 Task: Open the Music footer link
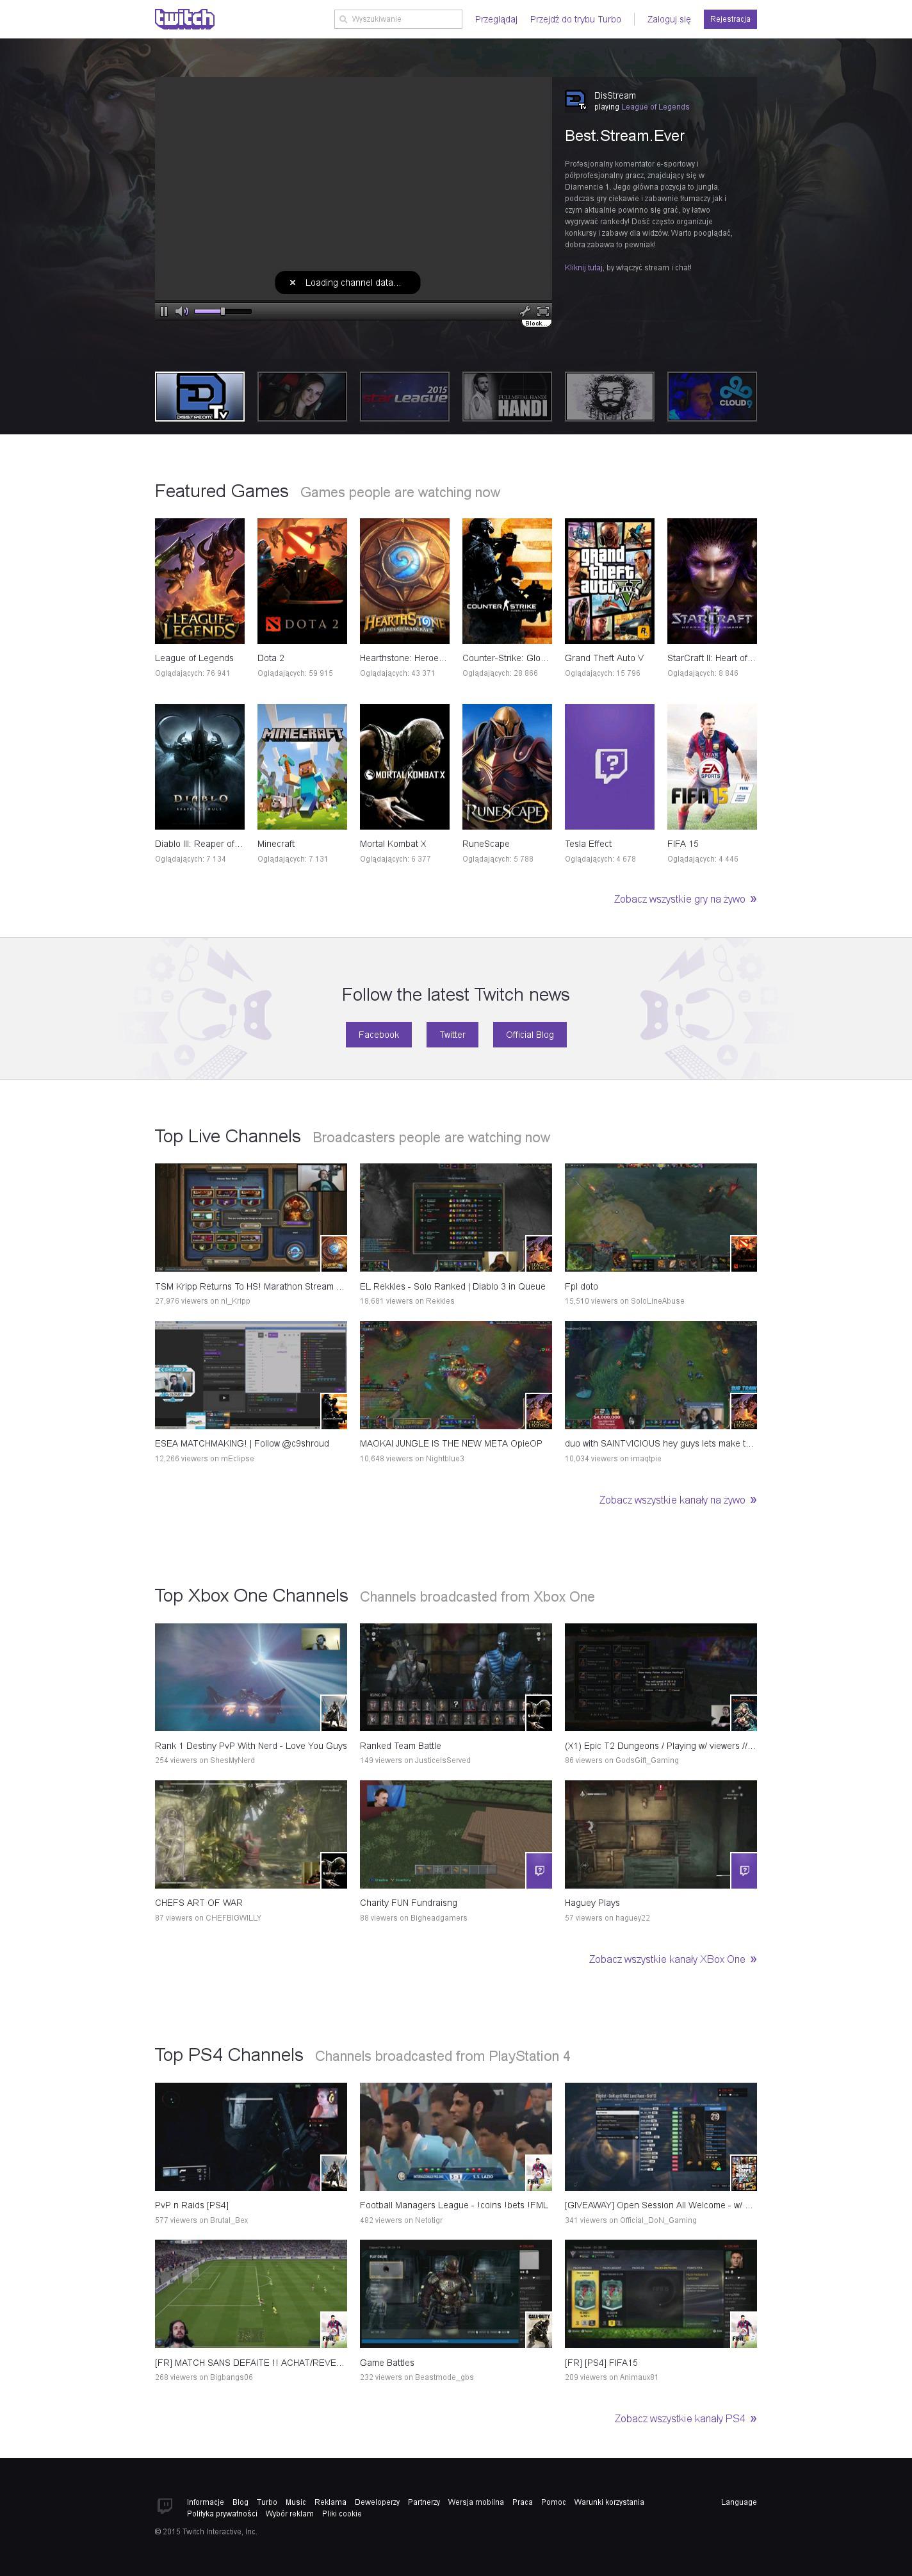click(x=296, y=2502)
